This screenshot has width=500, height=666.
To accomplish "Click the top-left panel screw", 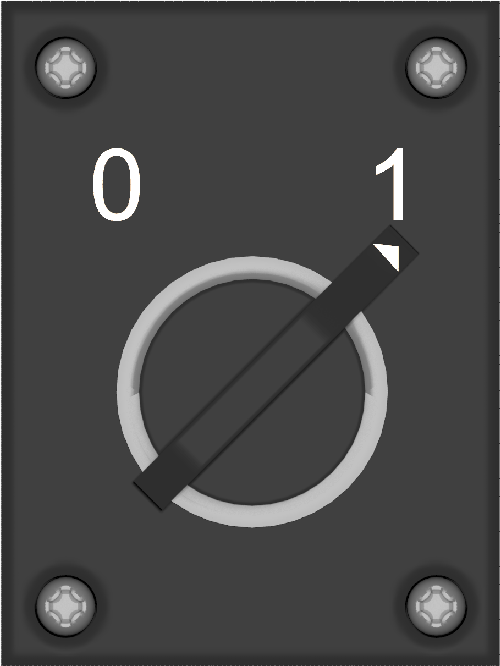I will [x=66, y=68].
